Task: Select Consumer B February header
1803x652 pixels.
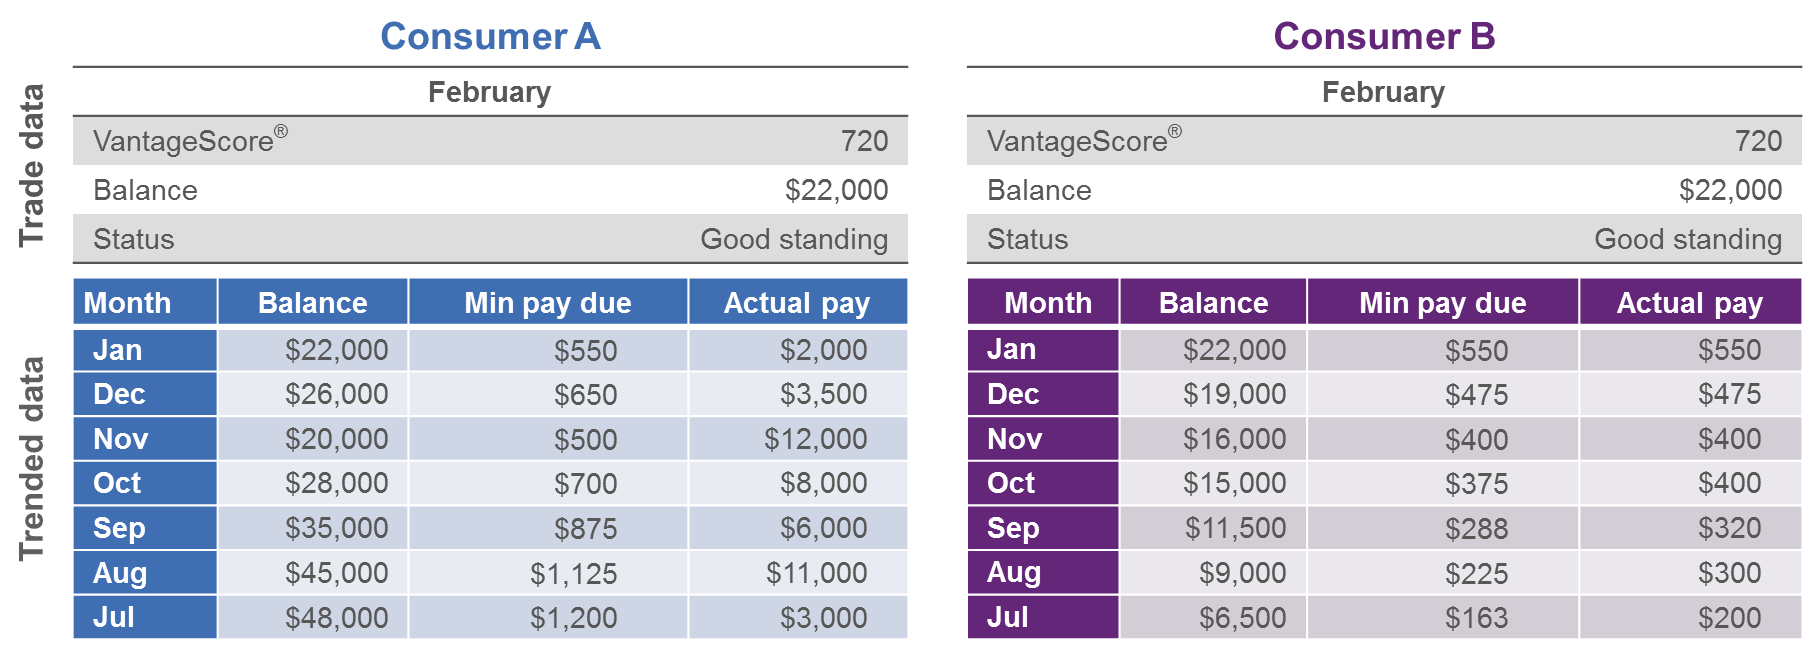Action: click(x=1383, y=92)
